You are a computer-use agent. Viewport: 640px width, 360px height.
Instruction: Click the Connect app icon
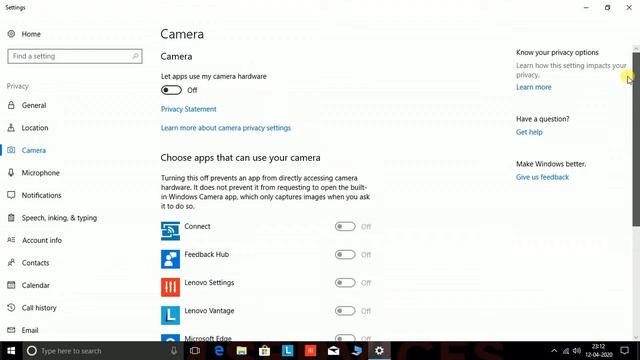[170, 231]
